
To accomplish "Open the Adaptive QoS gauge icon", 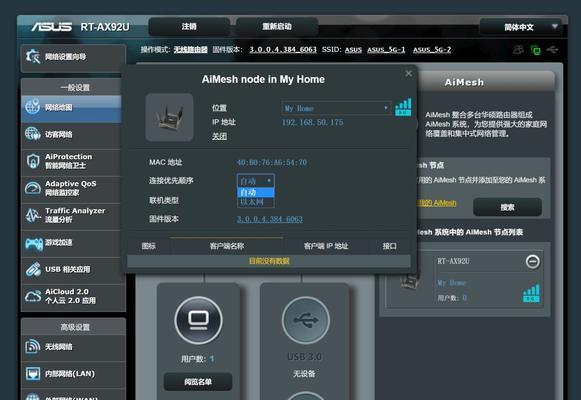I will pos(33,188).
